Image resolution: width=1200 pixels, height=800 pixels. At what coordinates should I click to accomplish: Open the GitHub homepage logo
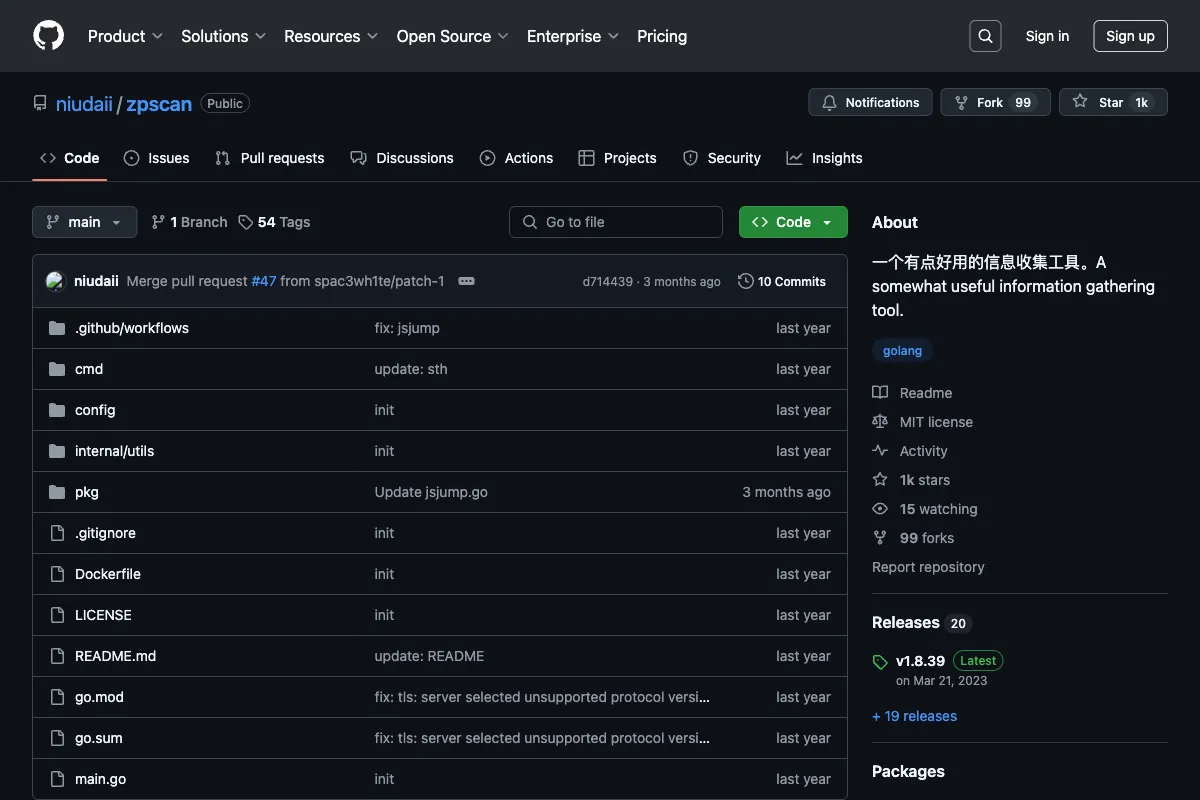[x=48, y=36]
